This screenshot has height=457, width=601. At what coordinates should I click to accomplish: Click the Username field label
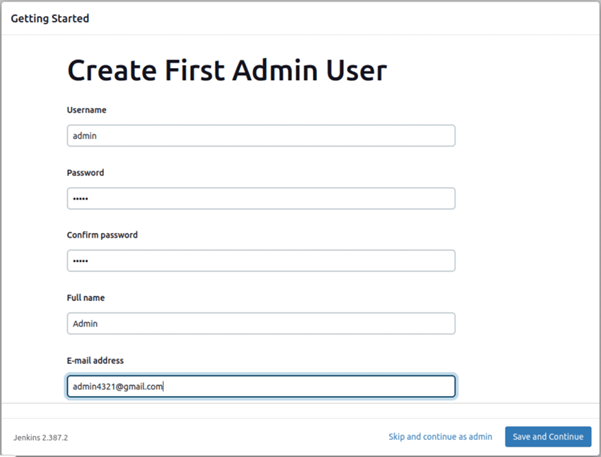[87, 110]
